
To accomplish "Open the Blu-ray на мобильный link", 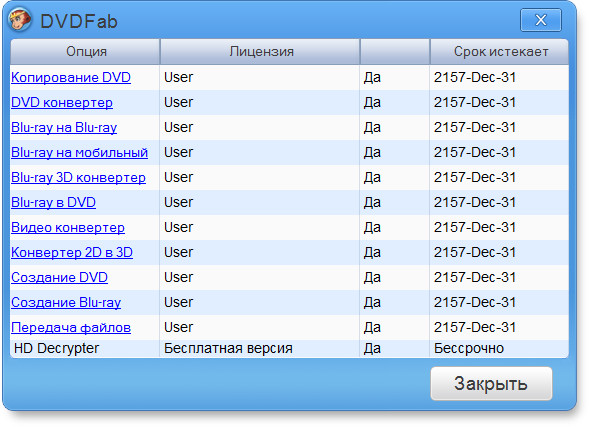I will pos(80,152).
